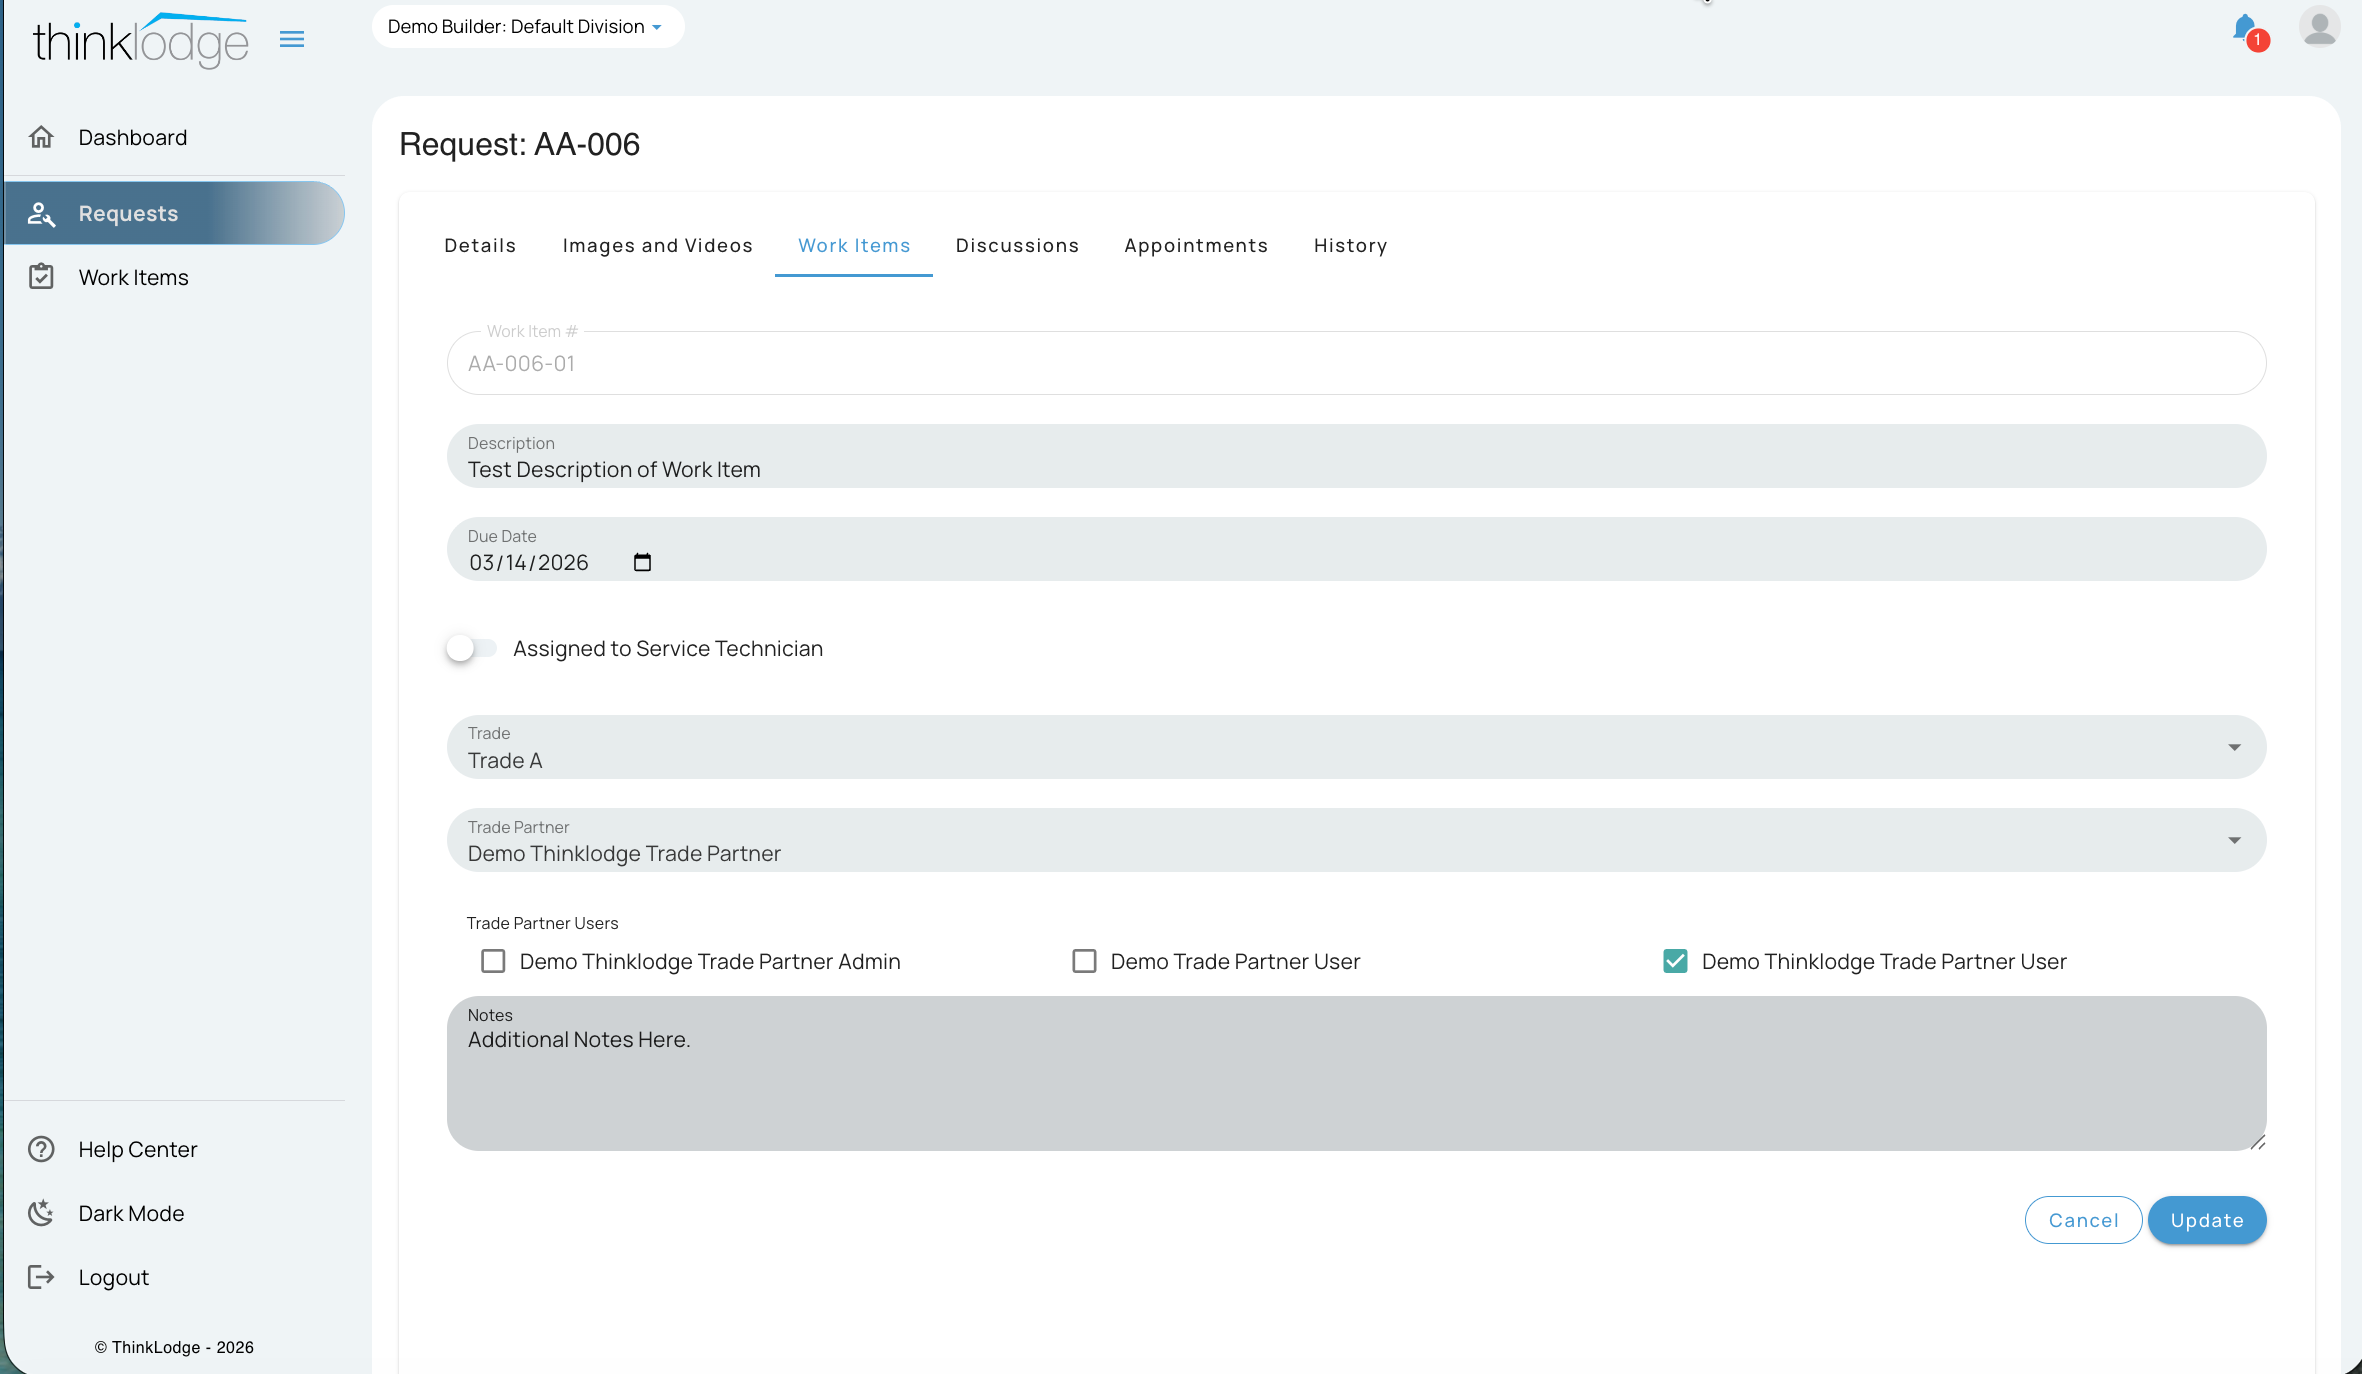Expand the Trade dropdown
This screenshot has width=2362, height=1374.
1356,747
